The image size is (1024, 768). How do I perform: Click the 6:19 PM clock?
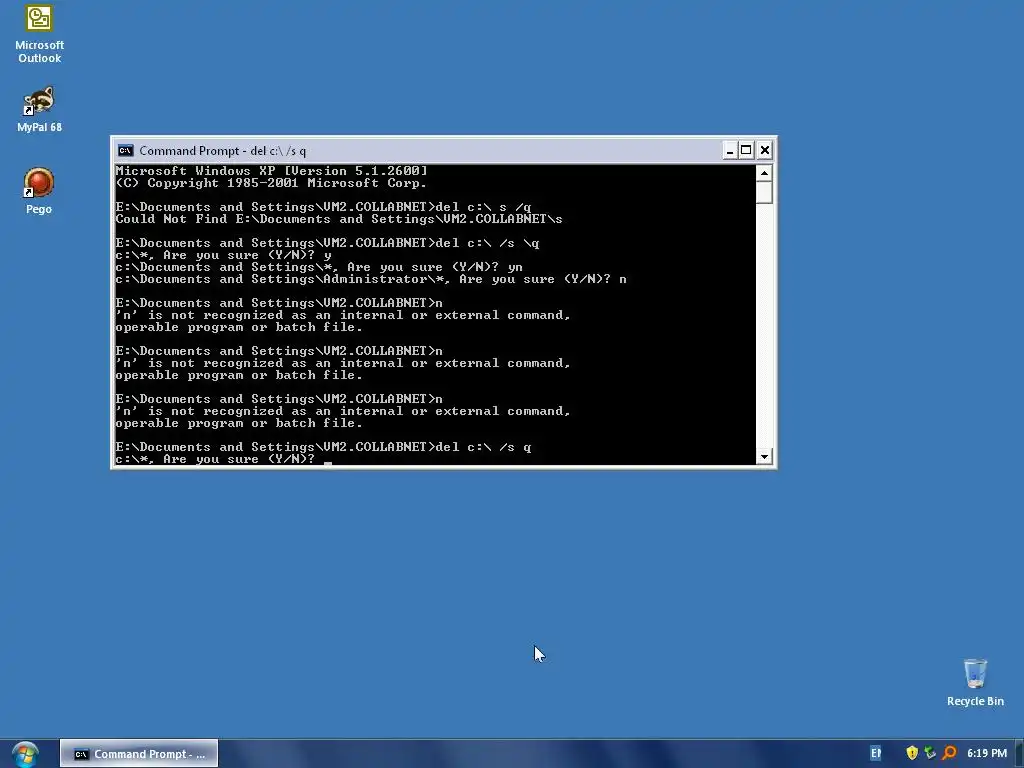[x=987, y=753]
